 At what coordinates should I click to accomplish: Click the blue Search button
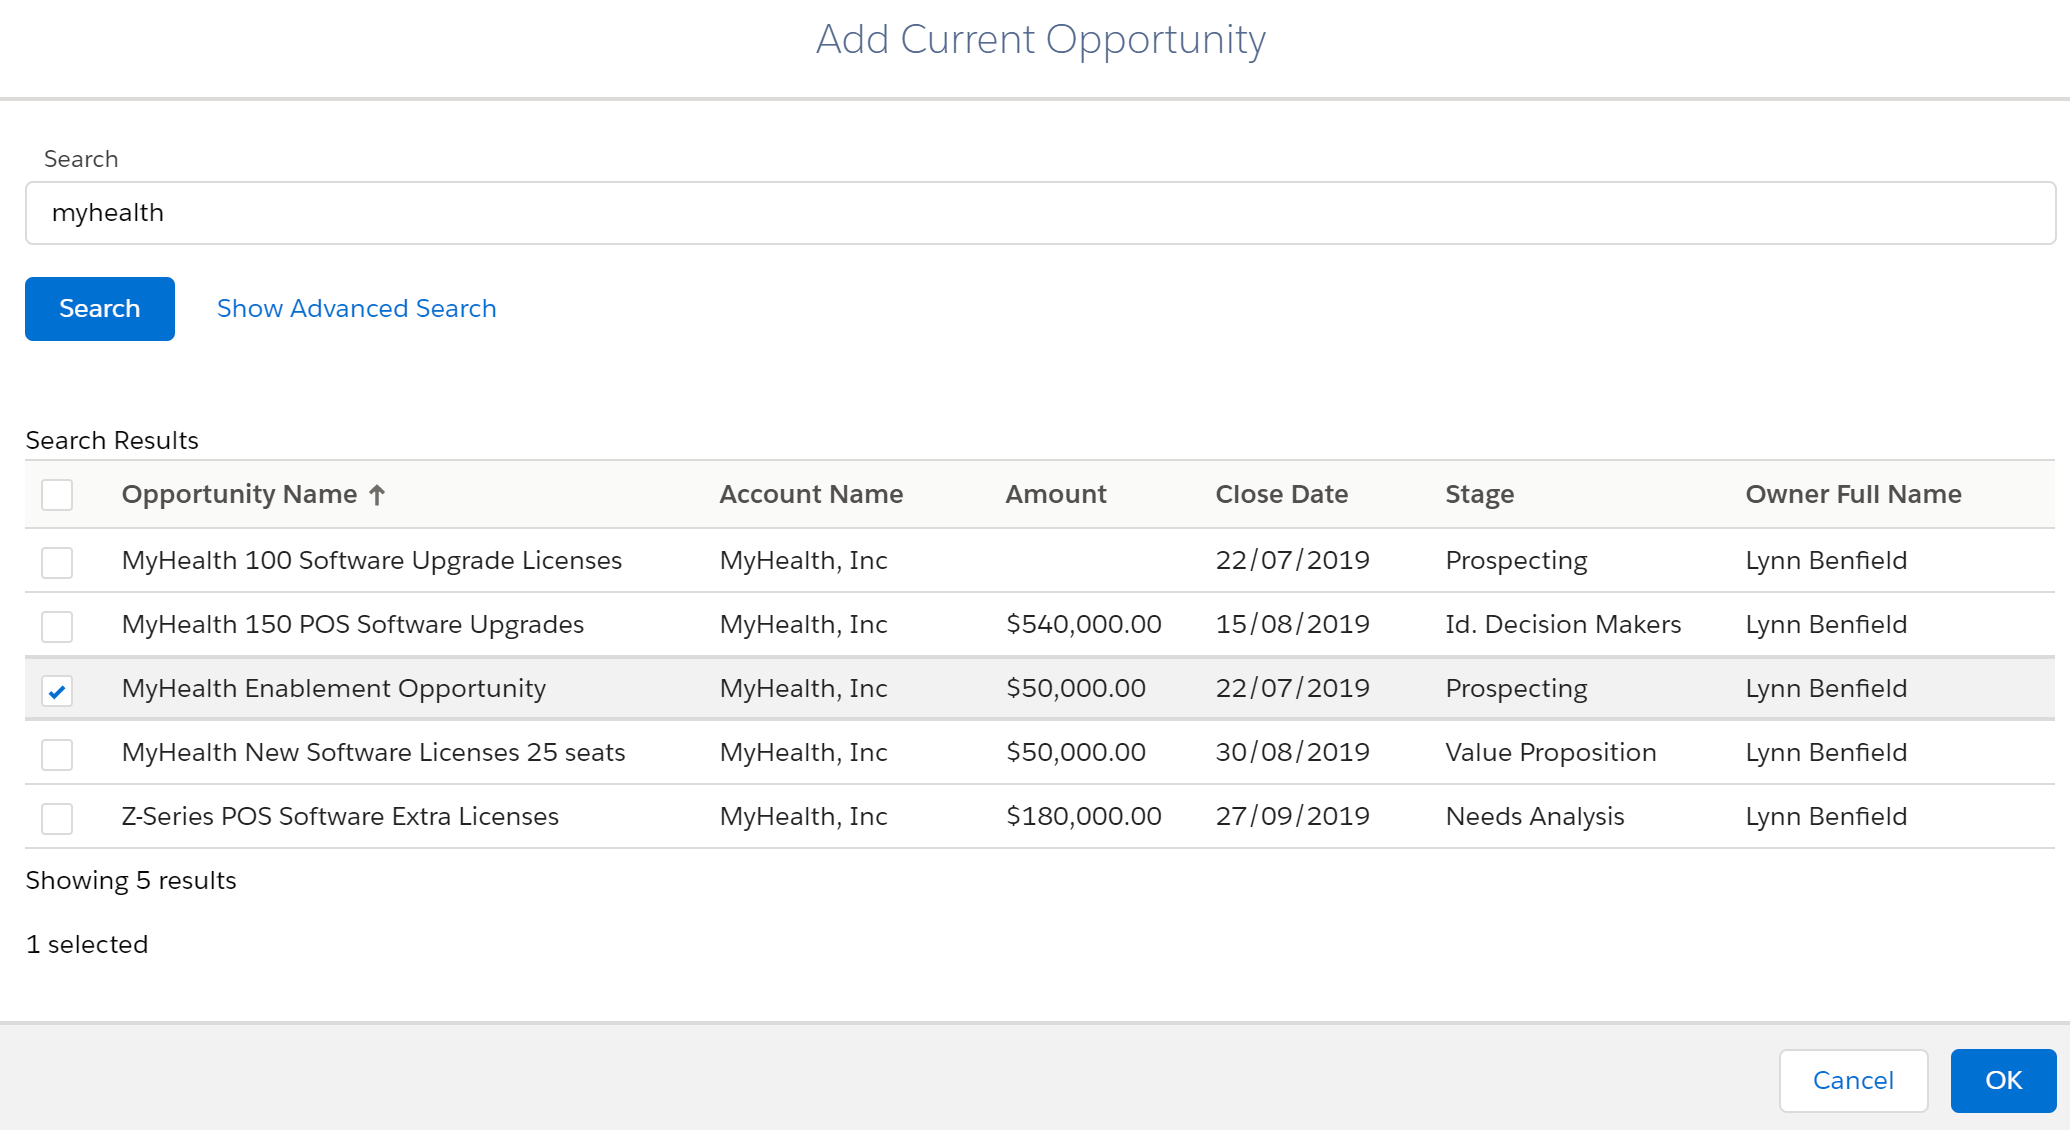pos(100,309)
